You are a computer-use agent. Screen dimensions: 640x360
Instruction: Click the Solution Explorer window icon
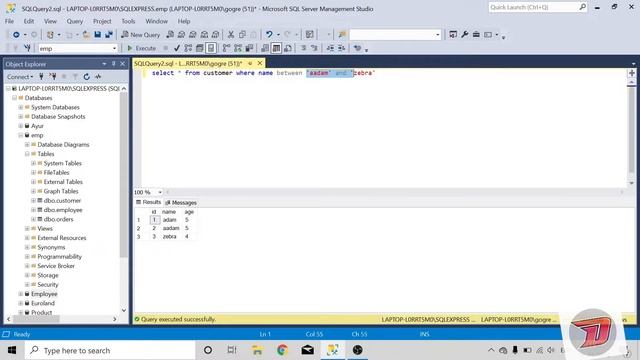click(453, 35)
